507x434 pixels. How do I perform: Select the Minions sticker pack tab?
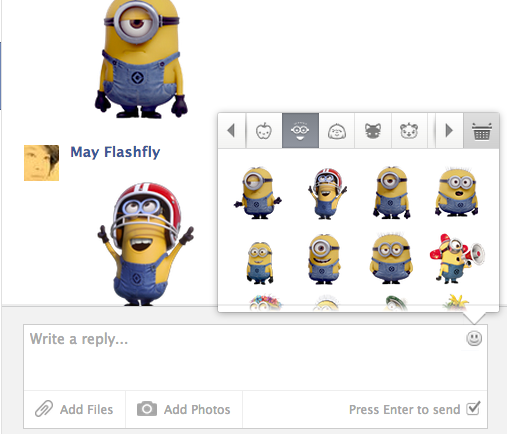[300, 131]
